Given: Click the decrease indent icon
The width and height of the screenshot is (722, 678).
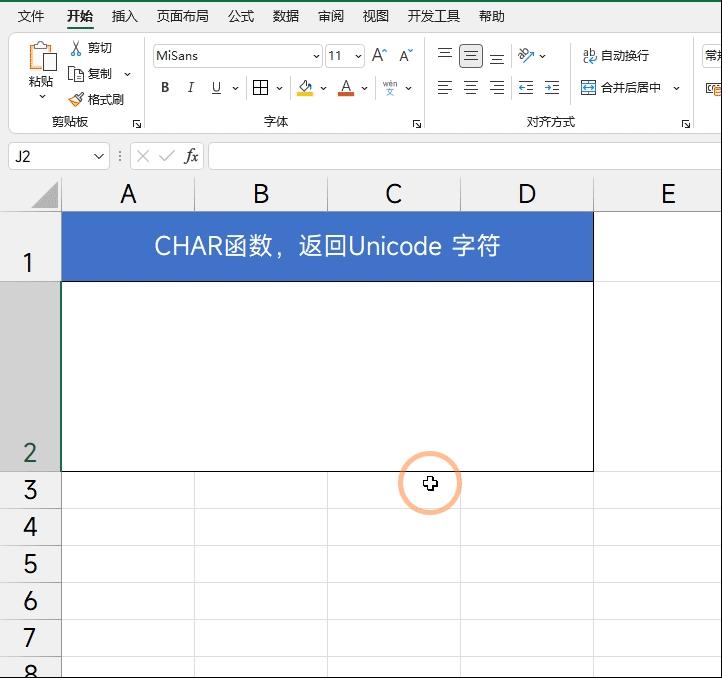Looking at the screenshot, I should pos(526,88).
